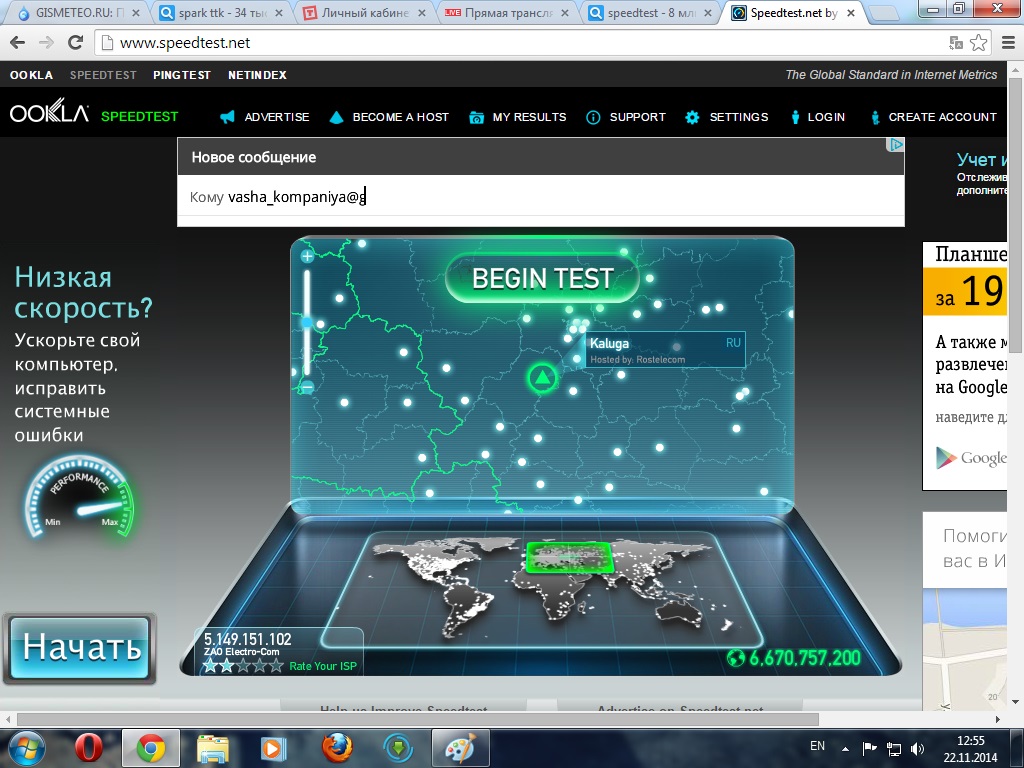Click the BECOME A HOST triangle icon
The height and width of the screenshot is (768, 1024).
click(336, 117)
